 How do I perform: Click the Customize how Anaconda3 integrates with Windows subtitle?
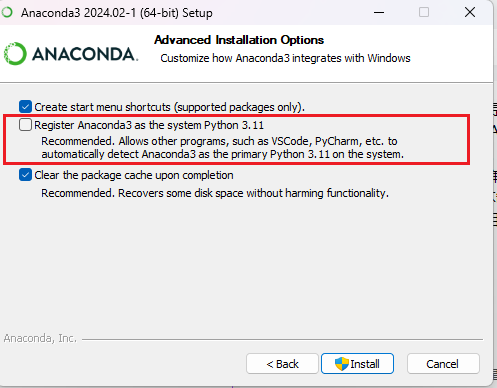coord(285,58)
